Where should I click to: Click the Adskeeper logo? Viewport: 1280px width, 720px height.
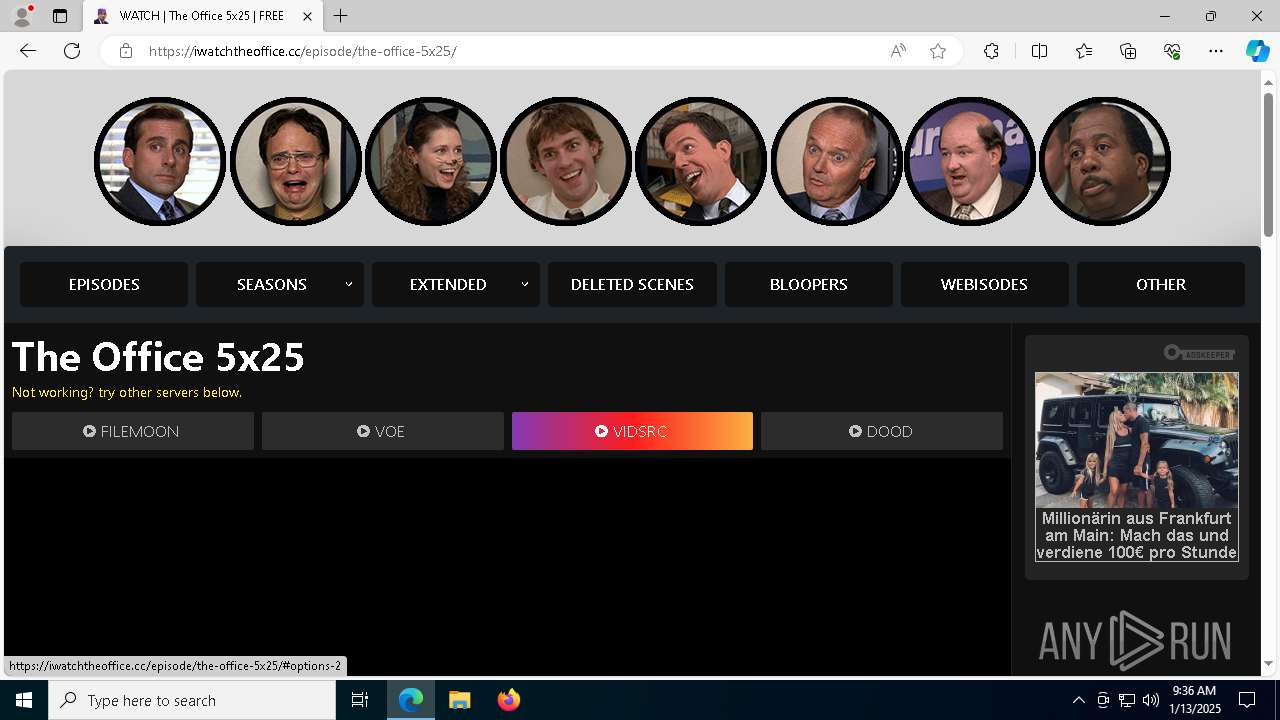tap(1199, 353)
